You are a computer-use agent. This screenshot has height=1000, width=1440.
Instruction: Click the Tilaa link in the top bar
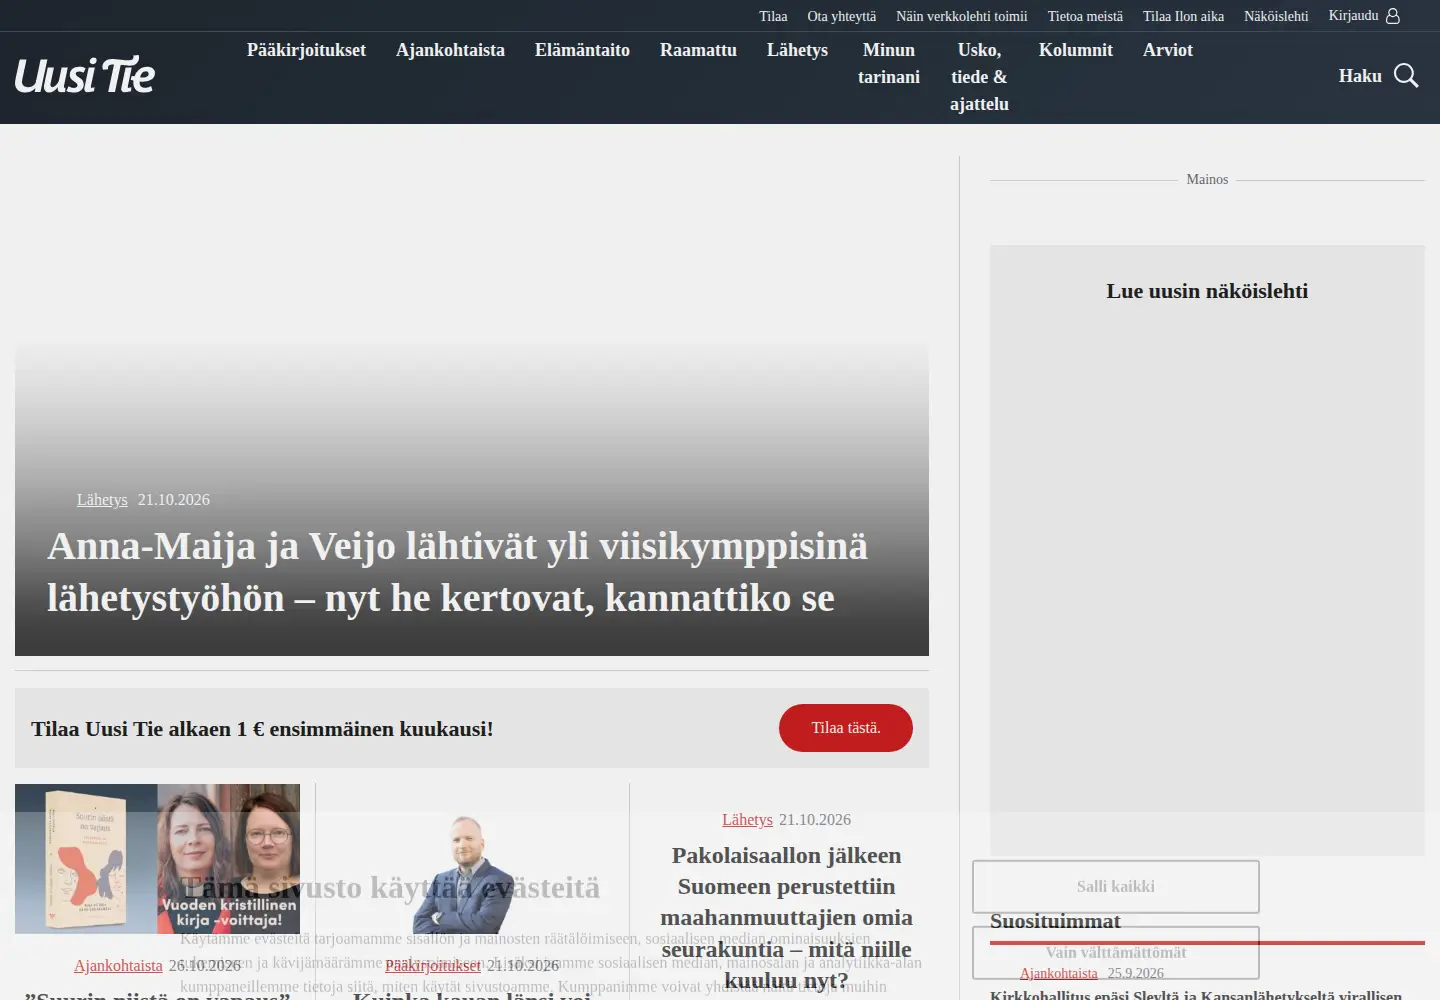[x=773, y=16]
